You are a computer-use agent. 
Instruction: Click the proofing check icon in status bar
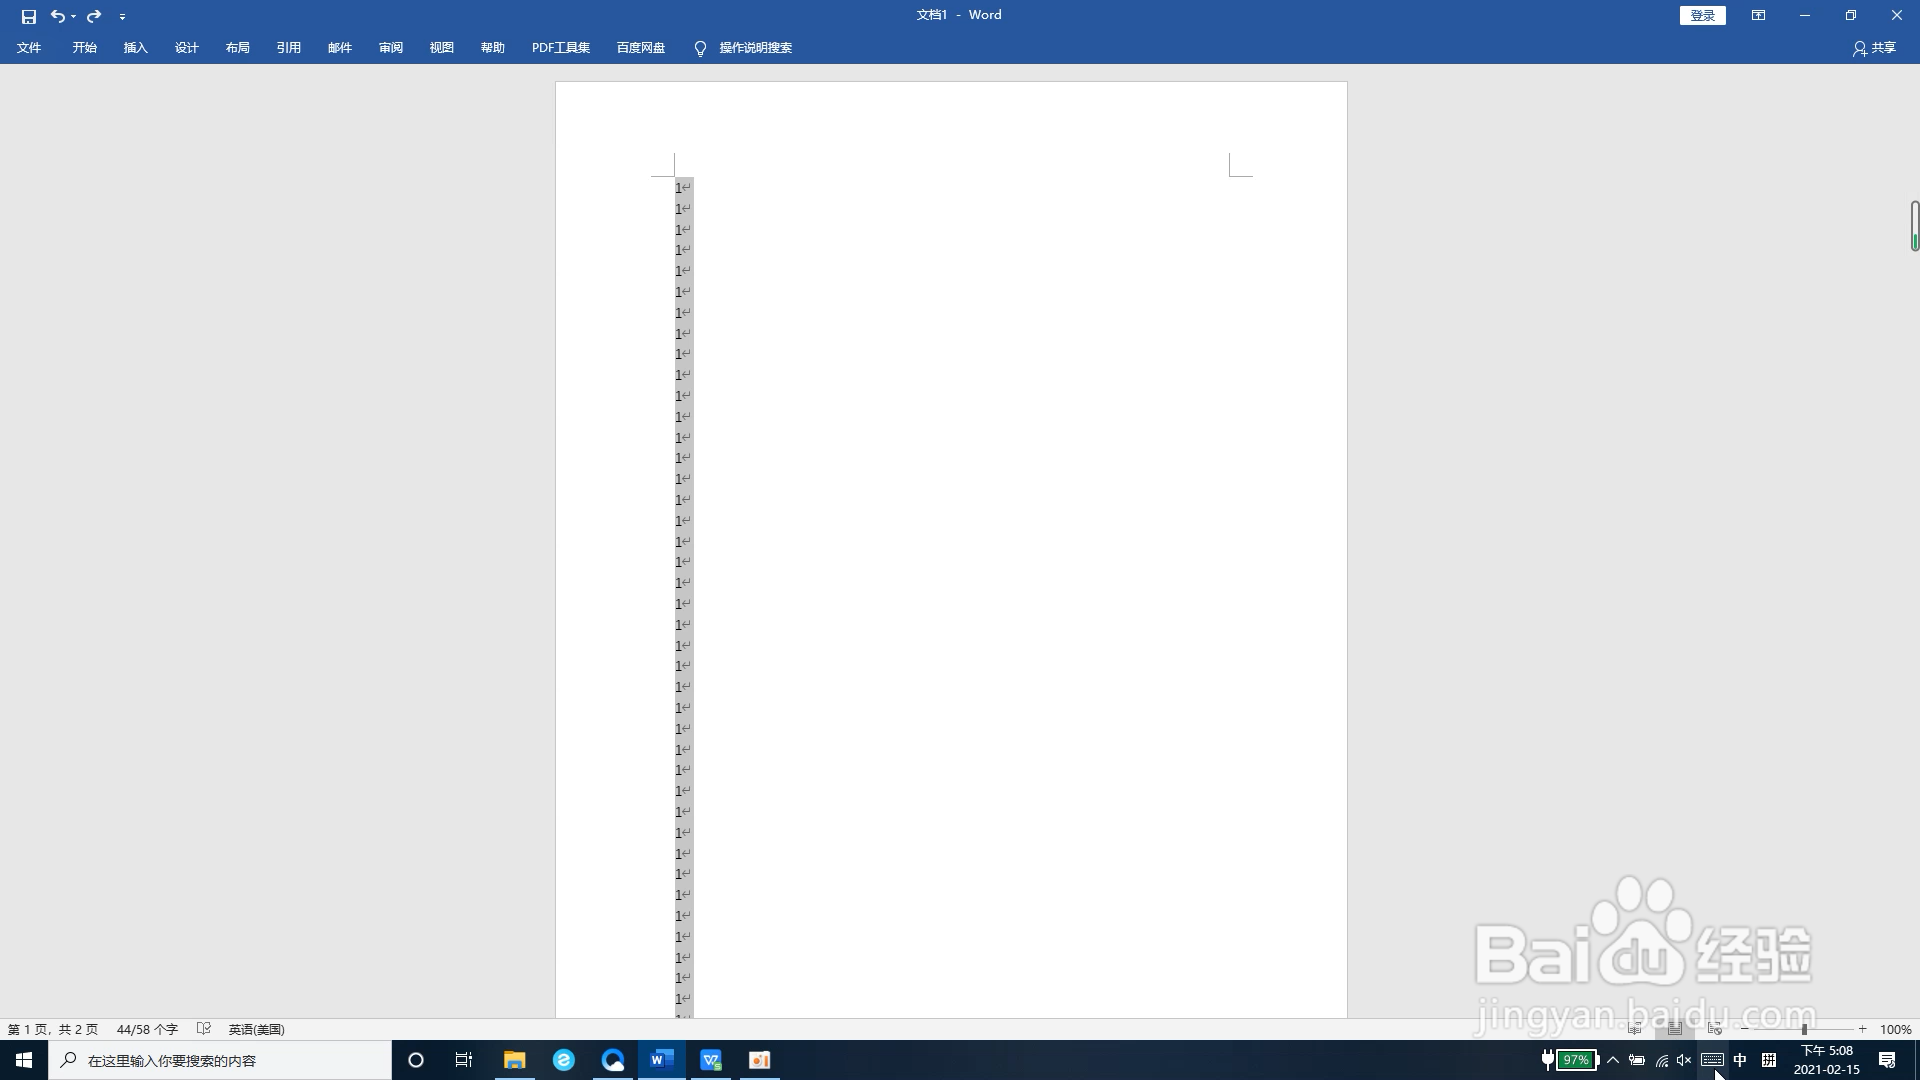pyautogui.click(x=204, y=1029)
